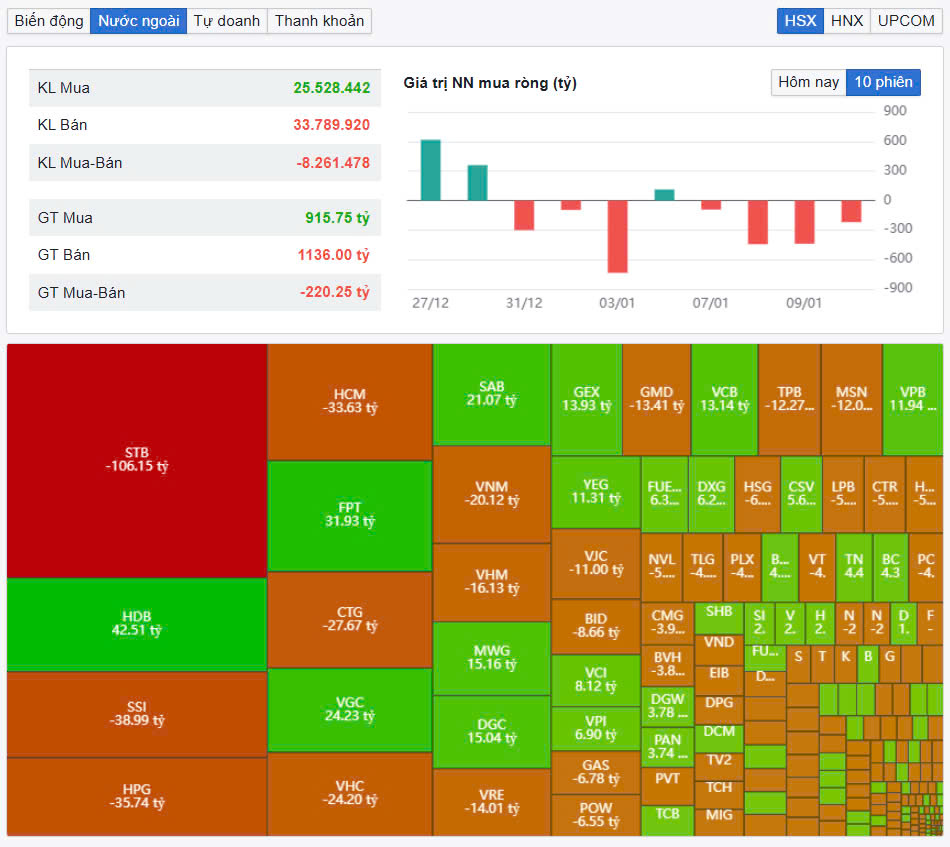Open the CSV tile in the treemap
The image size is (950, 847).
801,494
